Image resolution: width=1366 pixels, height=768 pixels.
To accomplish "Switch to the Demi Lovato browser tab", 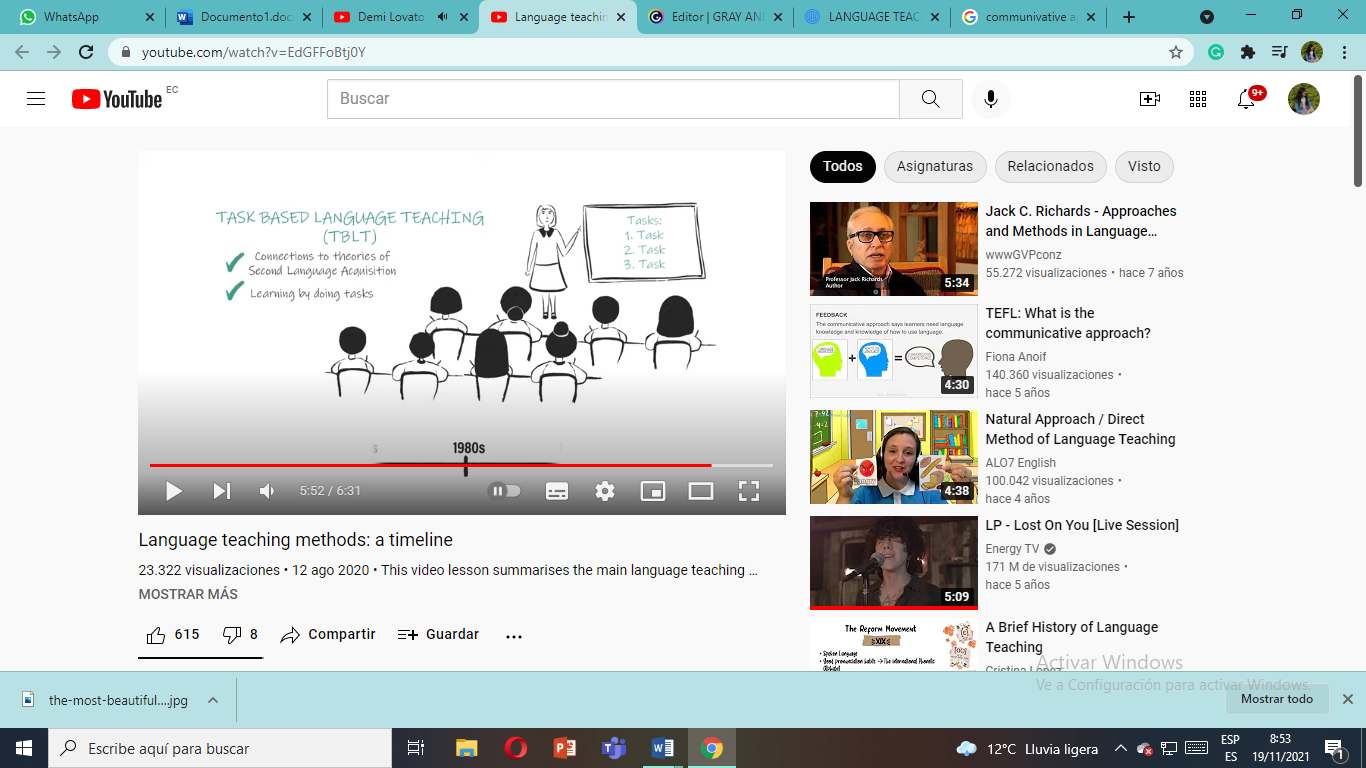I will [x=401, y=17].
